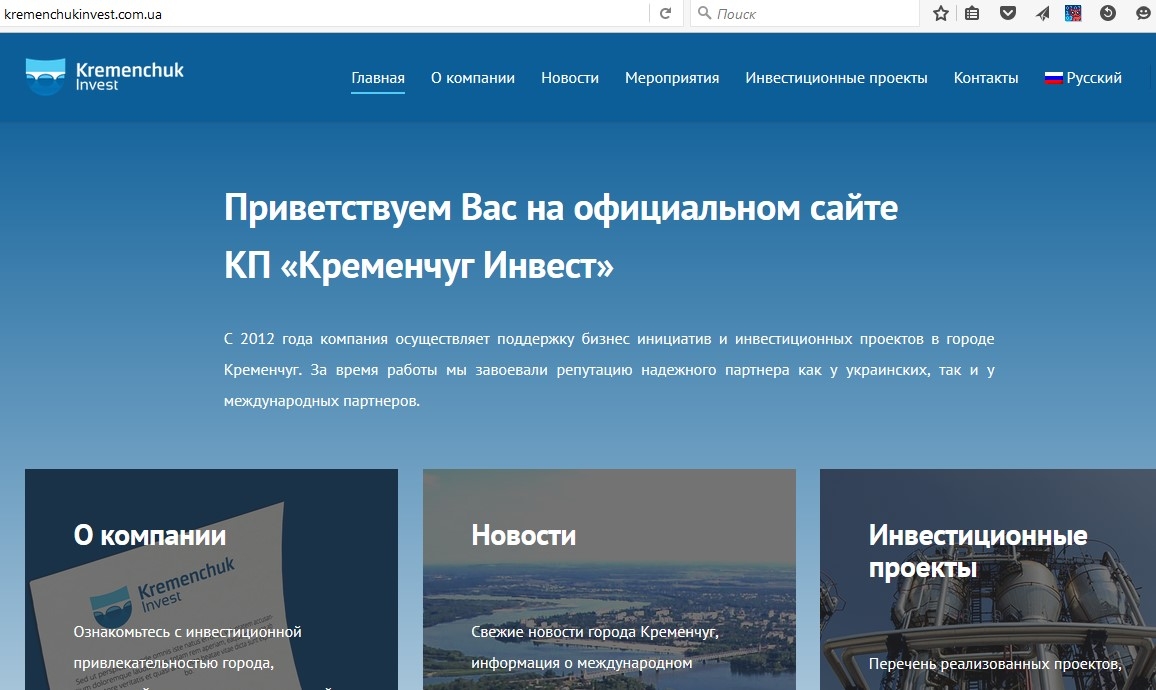Open the Контакты page
This screenshot has width=1156, height=690.
click(986, 78)
